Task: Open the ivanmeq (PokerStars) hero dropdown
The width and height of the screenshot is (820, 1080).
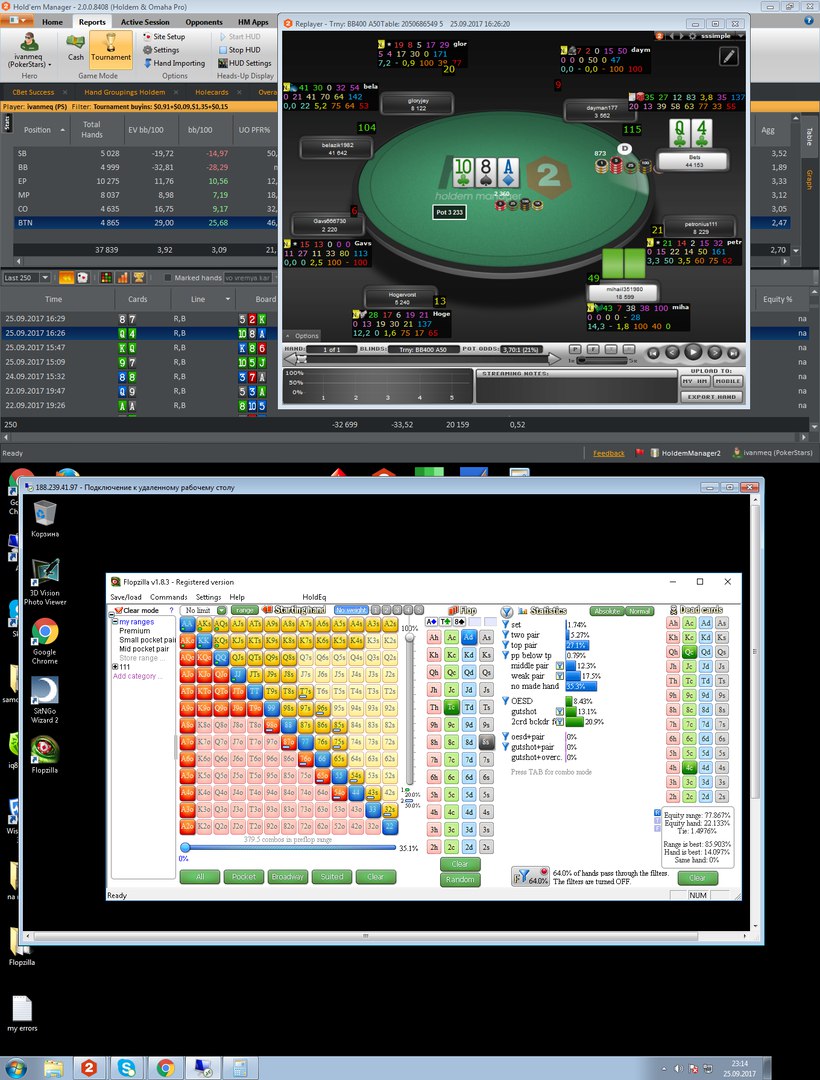Action: [28, 50]
